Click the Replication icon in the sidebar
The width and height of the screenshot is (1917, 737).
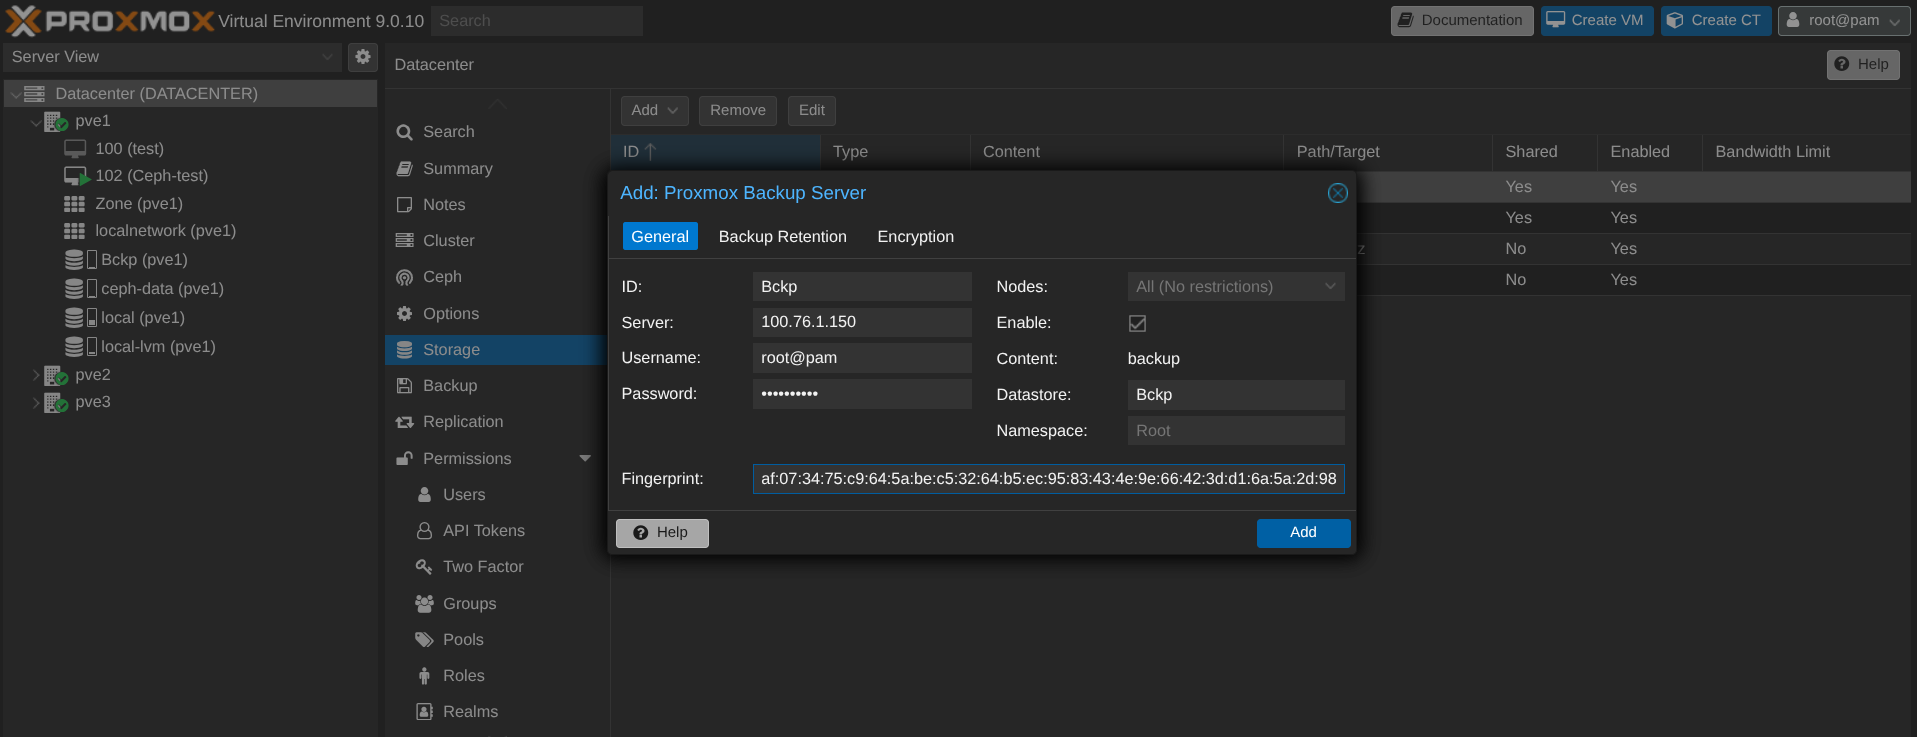tap(404, 422)
